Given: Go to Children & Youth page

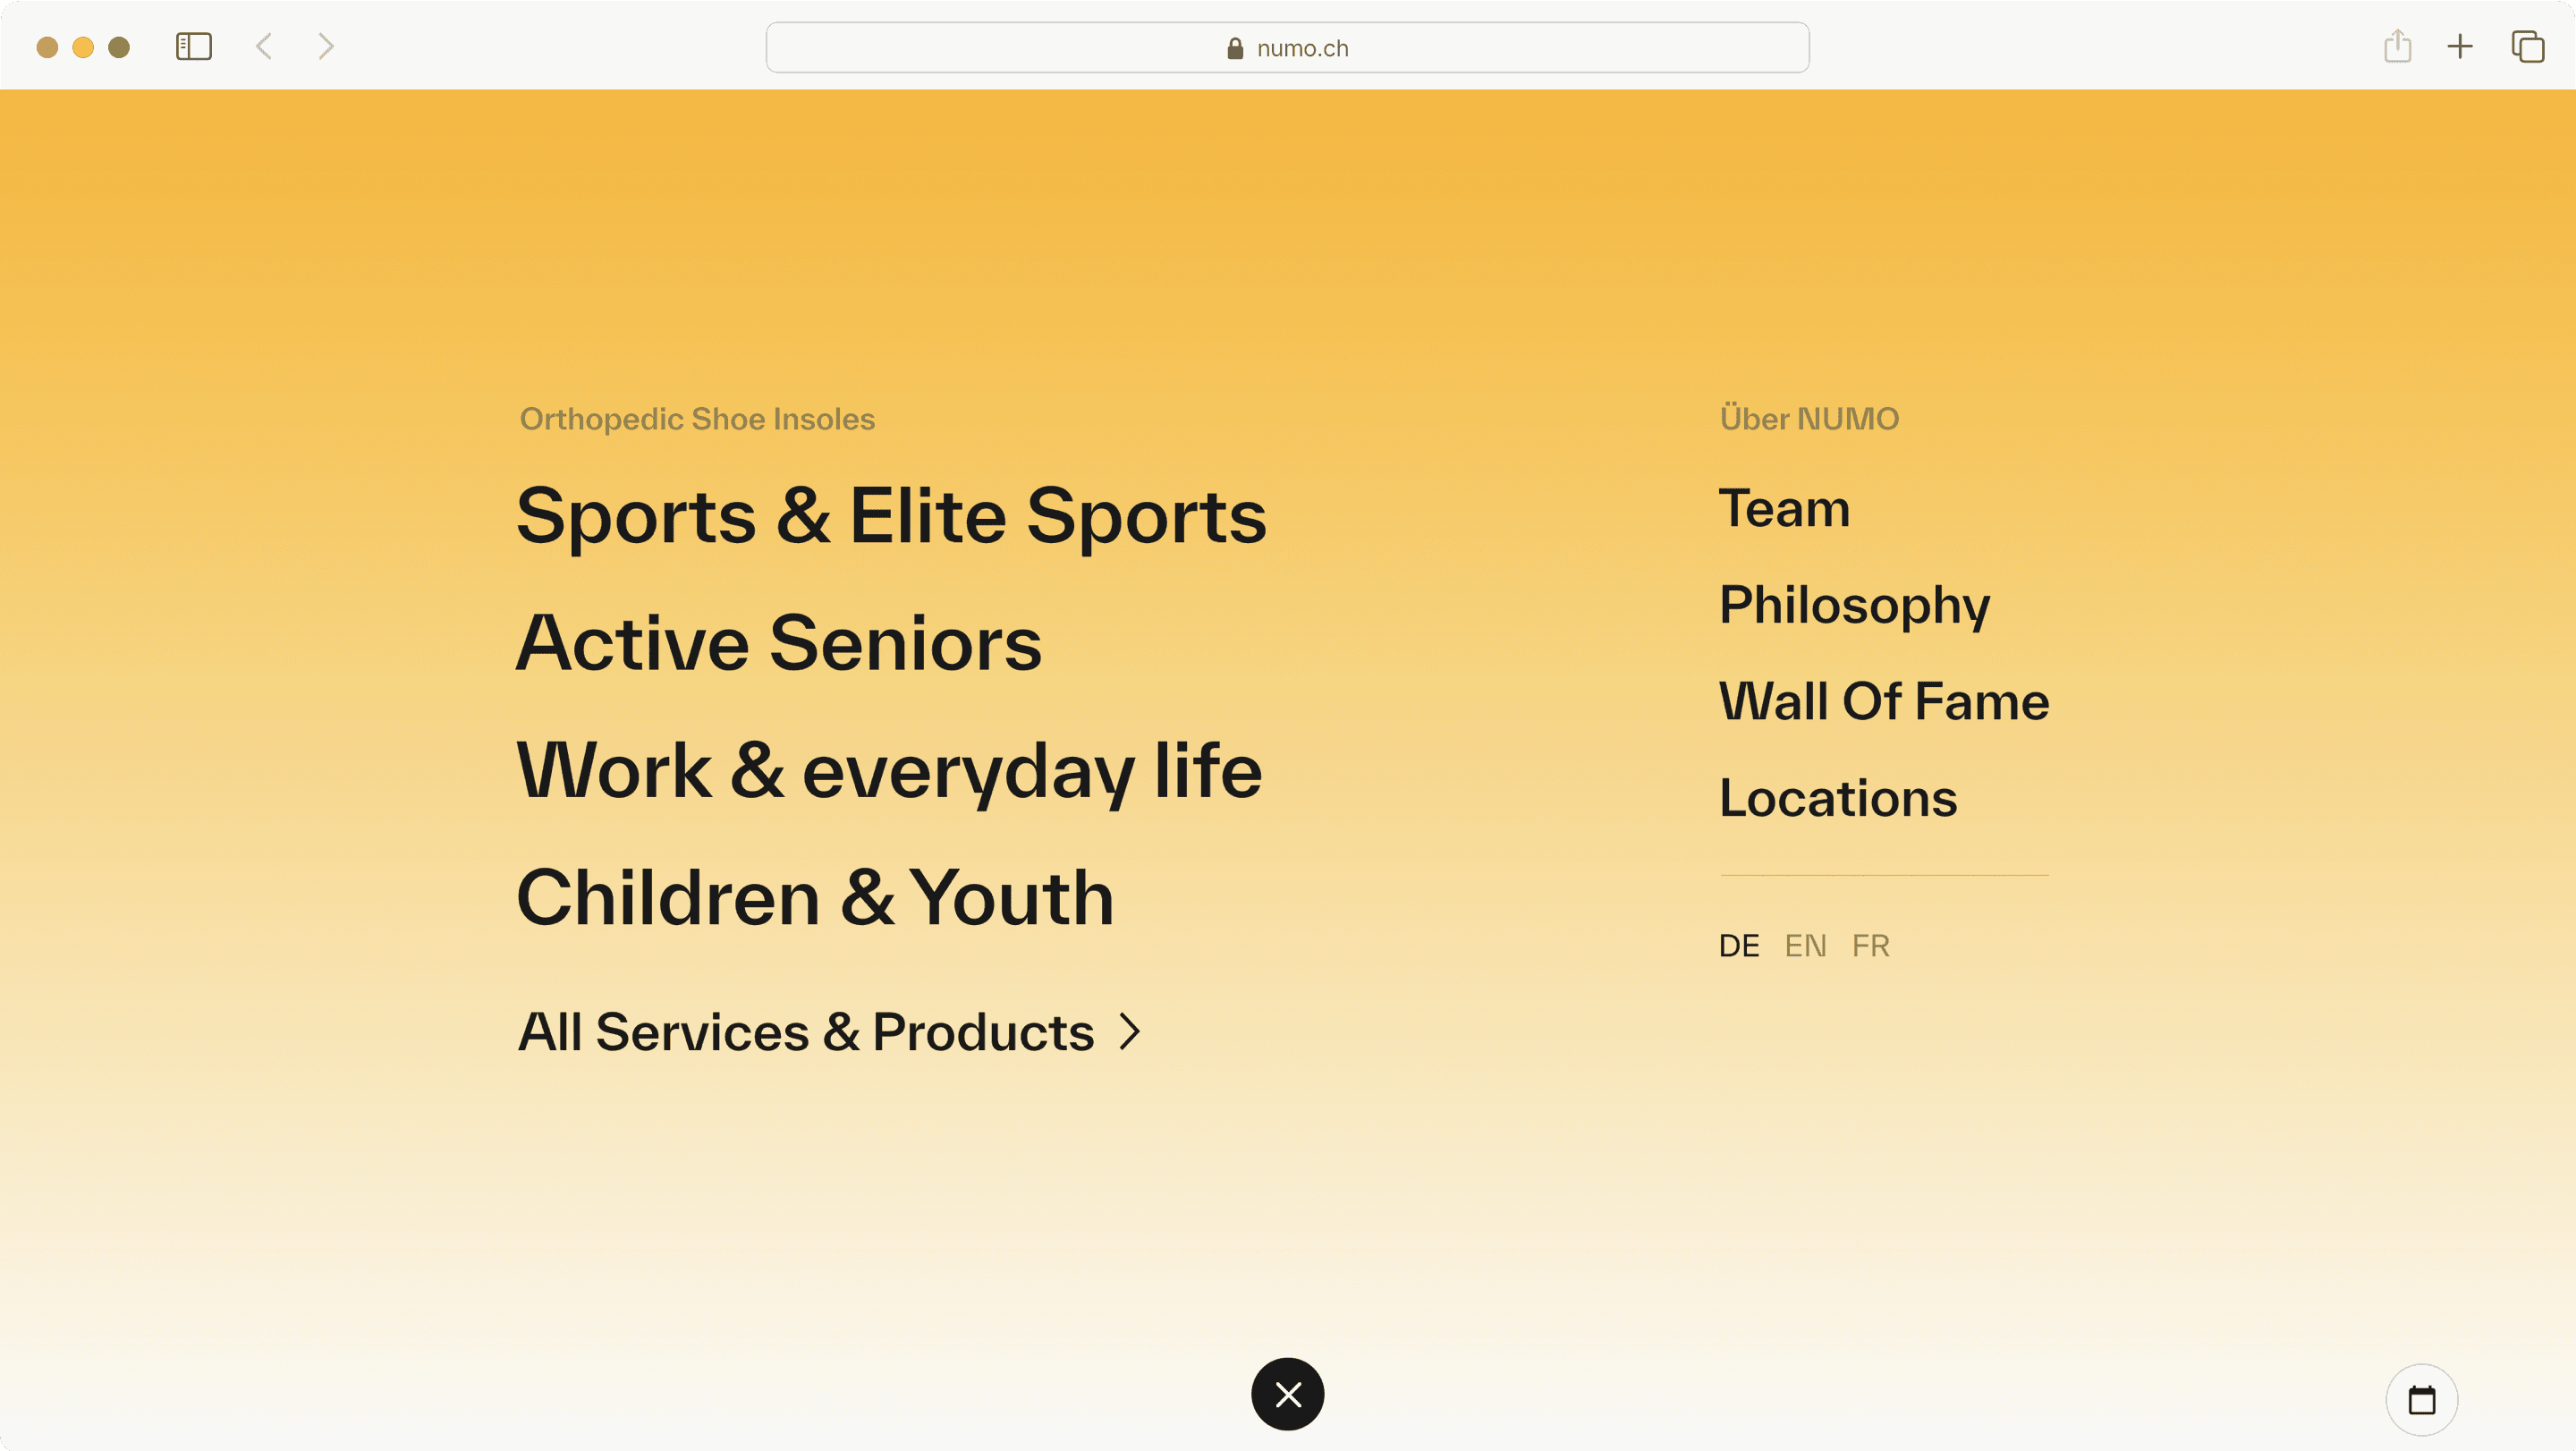Looking at the screenshot, I should point(815,898).
